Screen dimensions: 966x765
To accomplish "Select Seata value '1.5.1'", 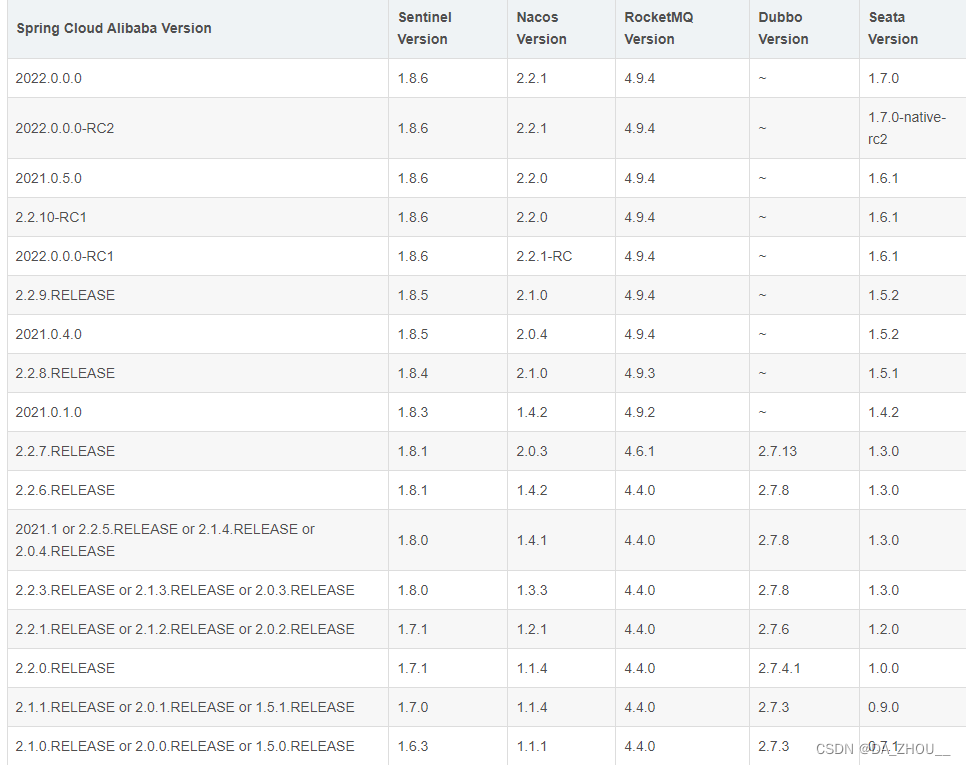I will coord(883,373).
